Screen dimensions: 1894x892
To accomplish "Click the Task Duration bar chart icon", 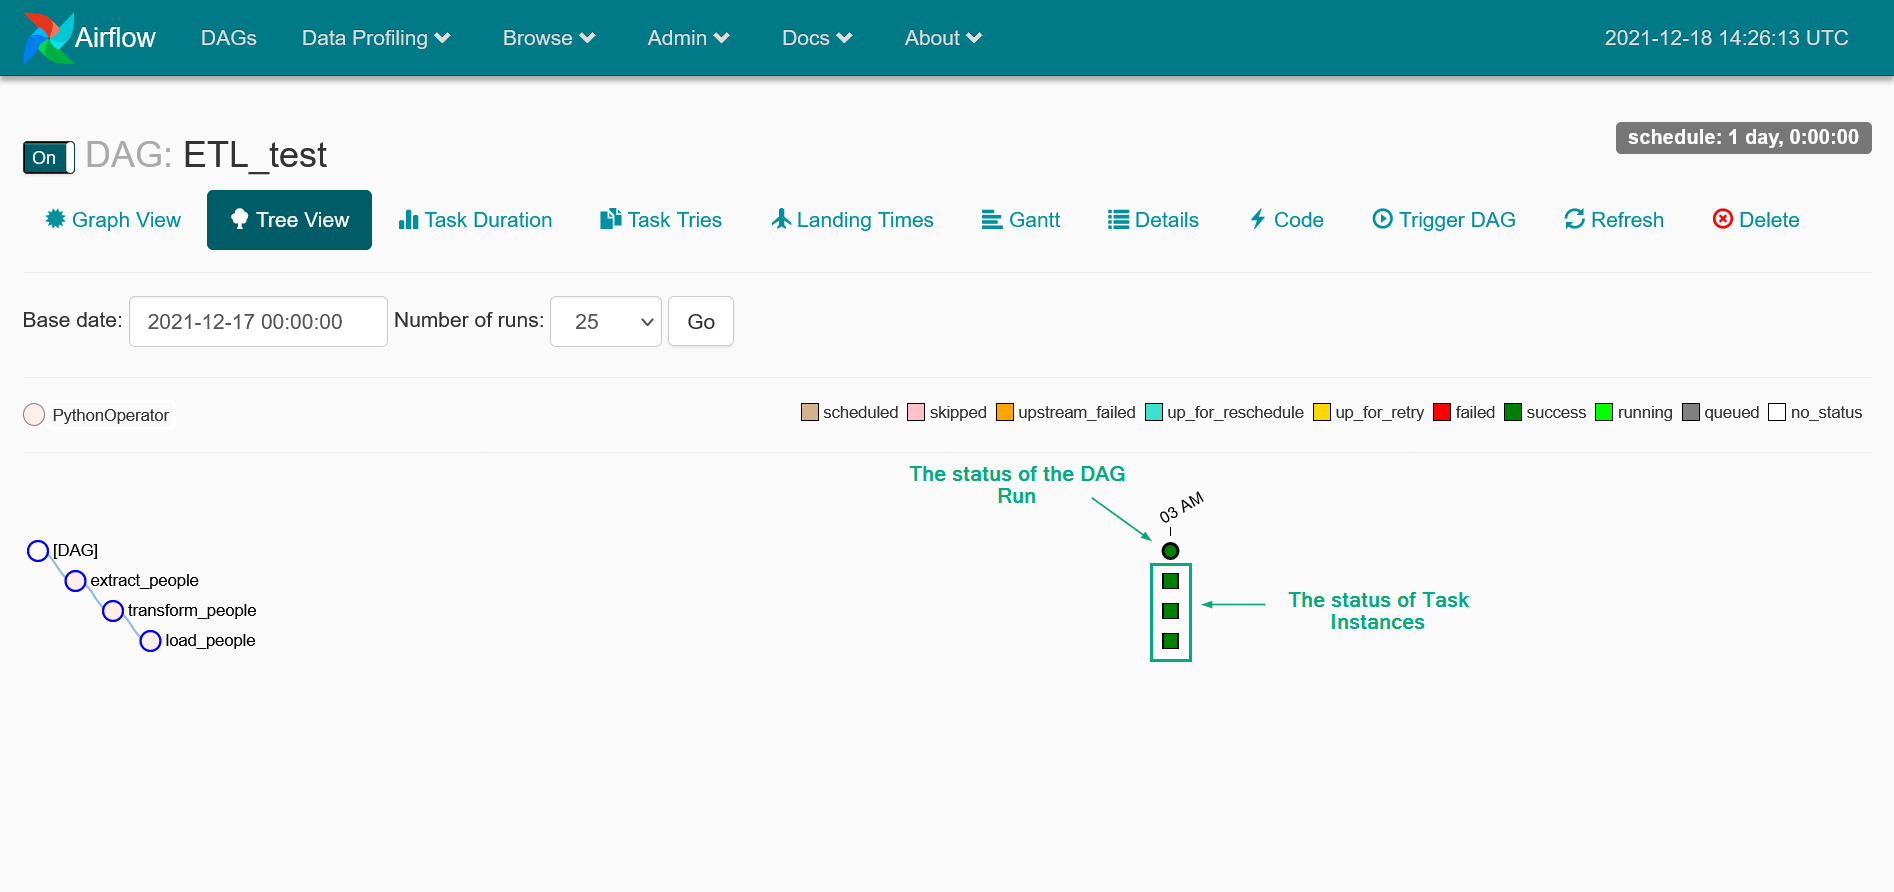I will 408,220.
